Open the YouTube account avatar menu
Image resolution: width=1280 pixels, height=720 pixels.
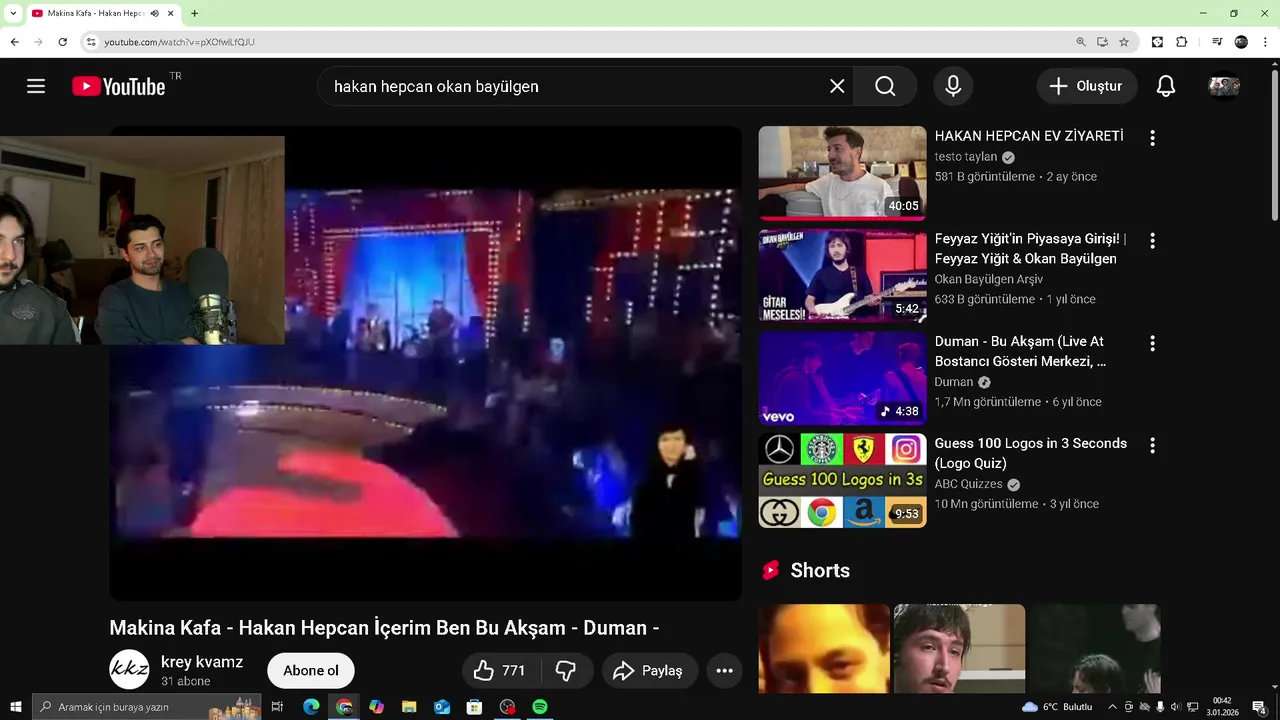pos(1224,86)
